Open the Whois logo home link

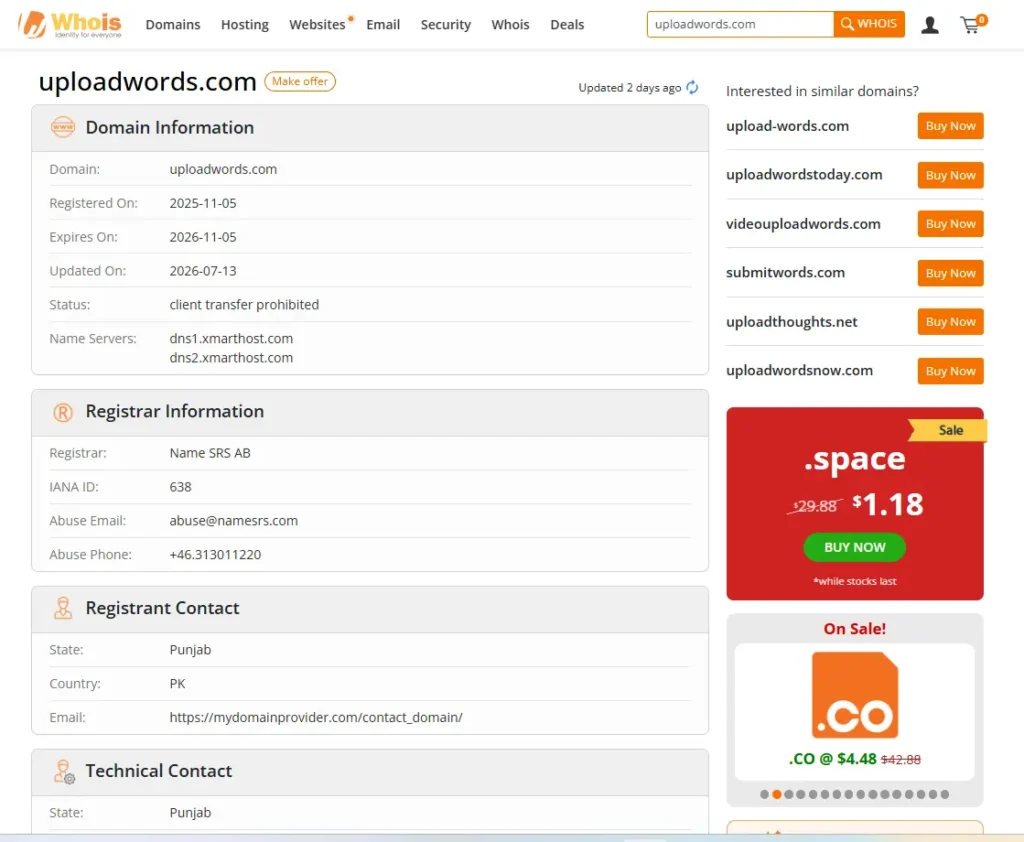point(70,25)
